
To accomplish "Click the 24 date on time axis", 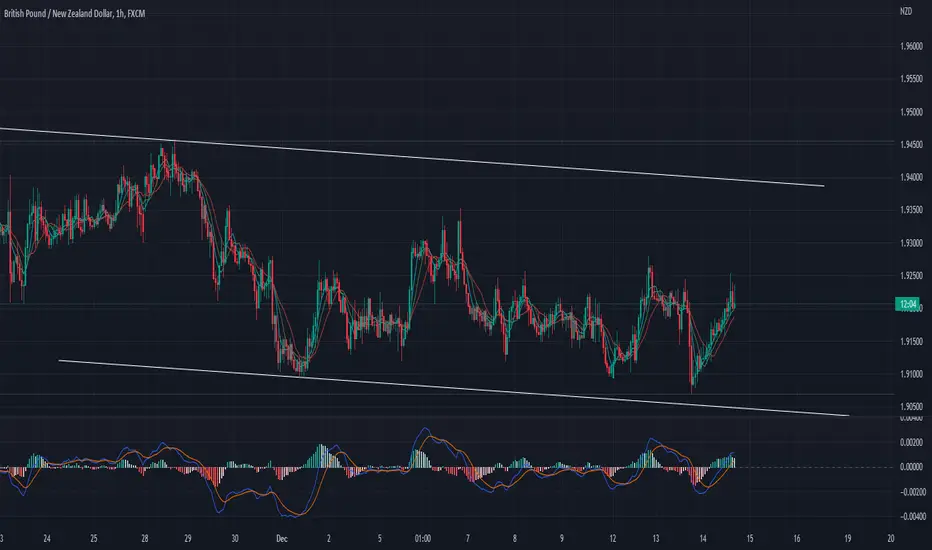I will [47, 539].
